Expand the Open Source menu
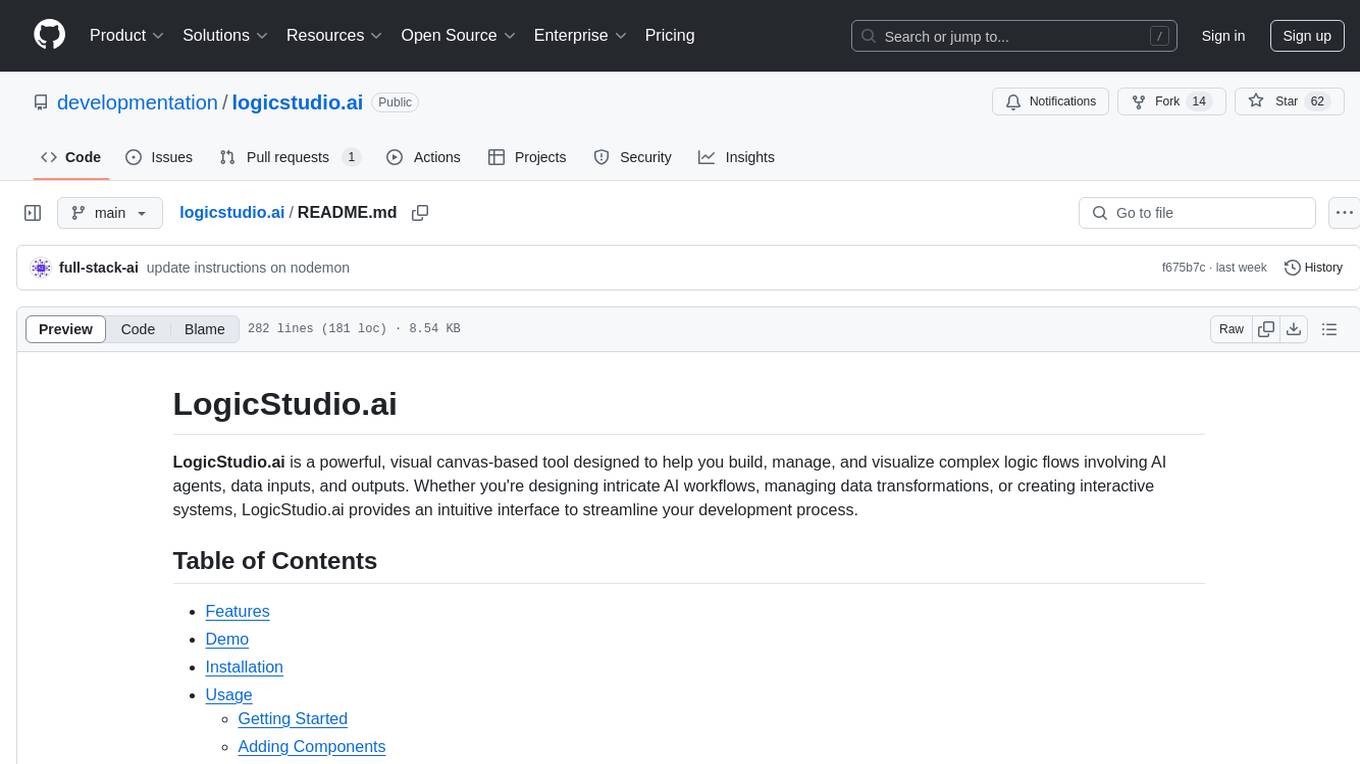The image size is (1360, 764). (458, 35)
